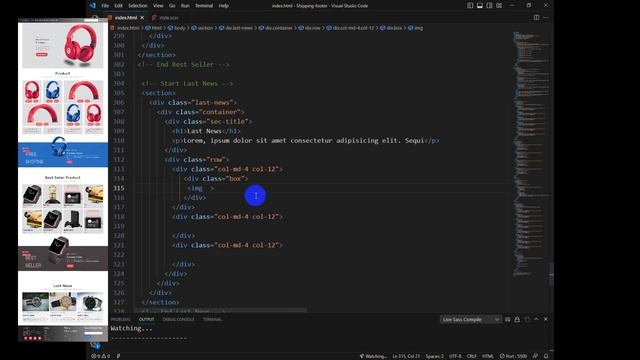Open the Run menu
The image size is (640, 360).
tap(185, 6)
